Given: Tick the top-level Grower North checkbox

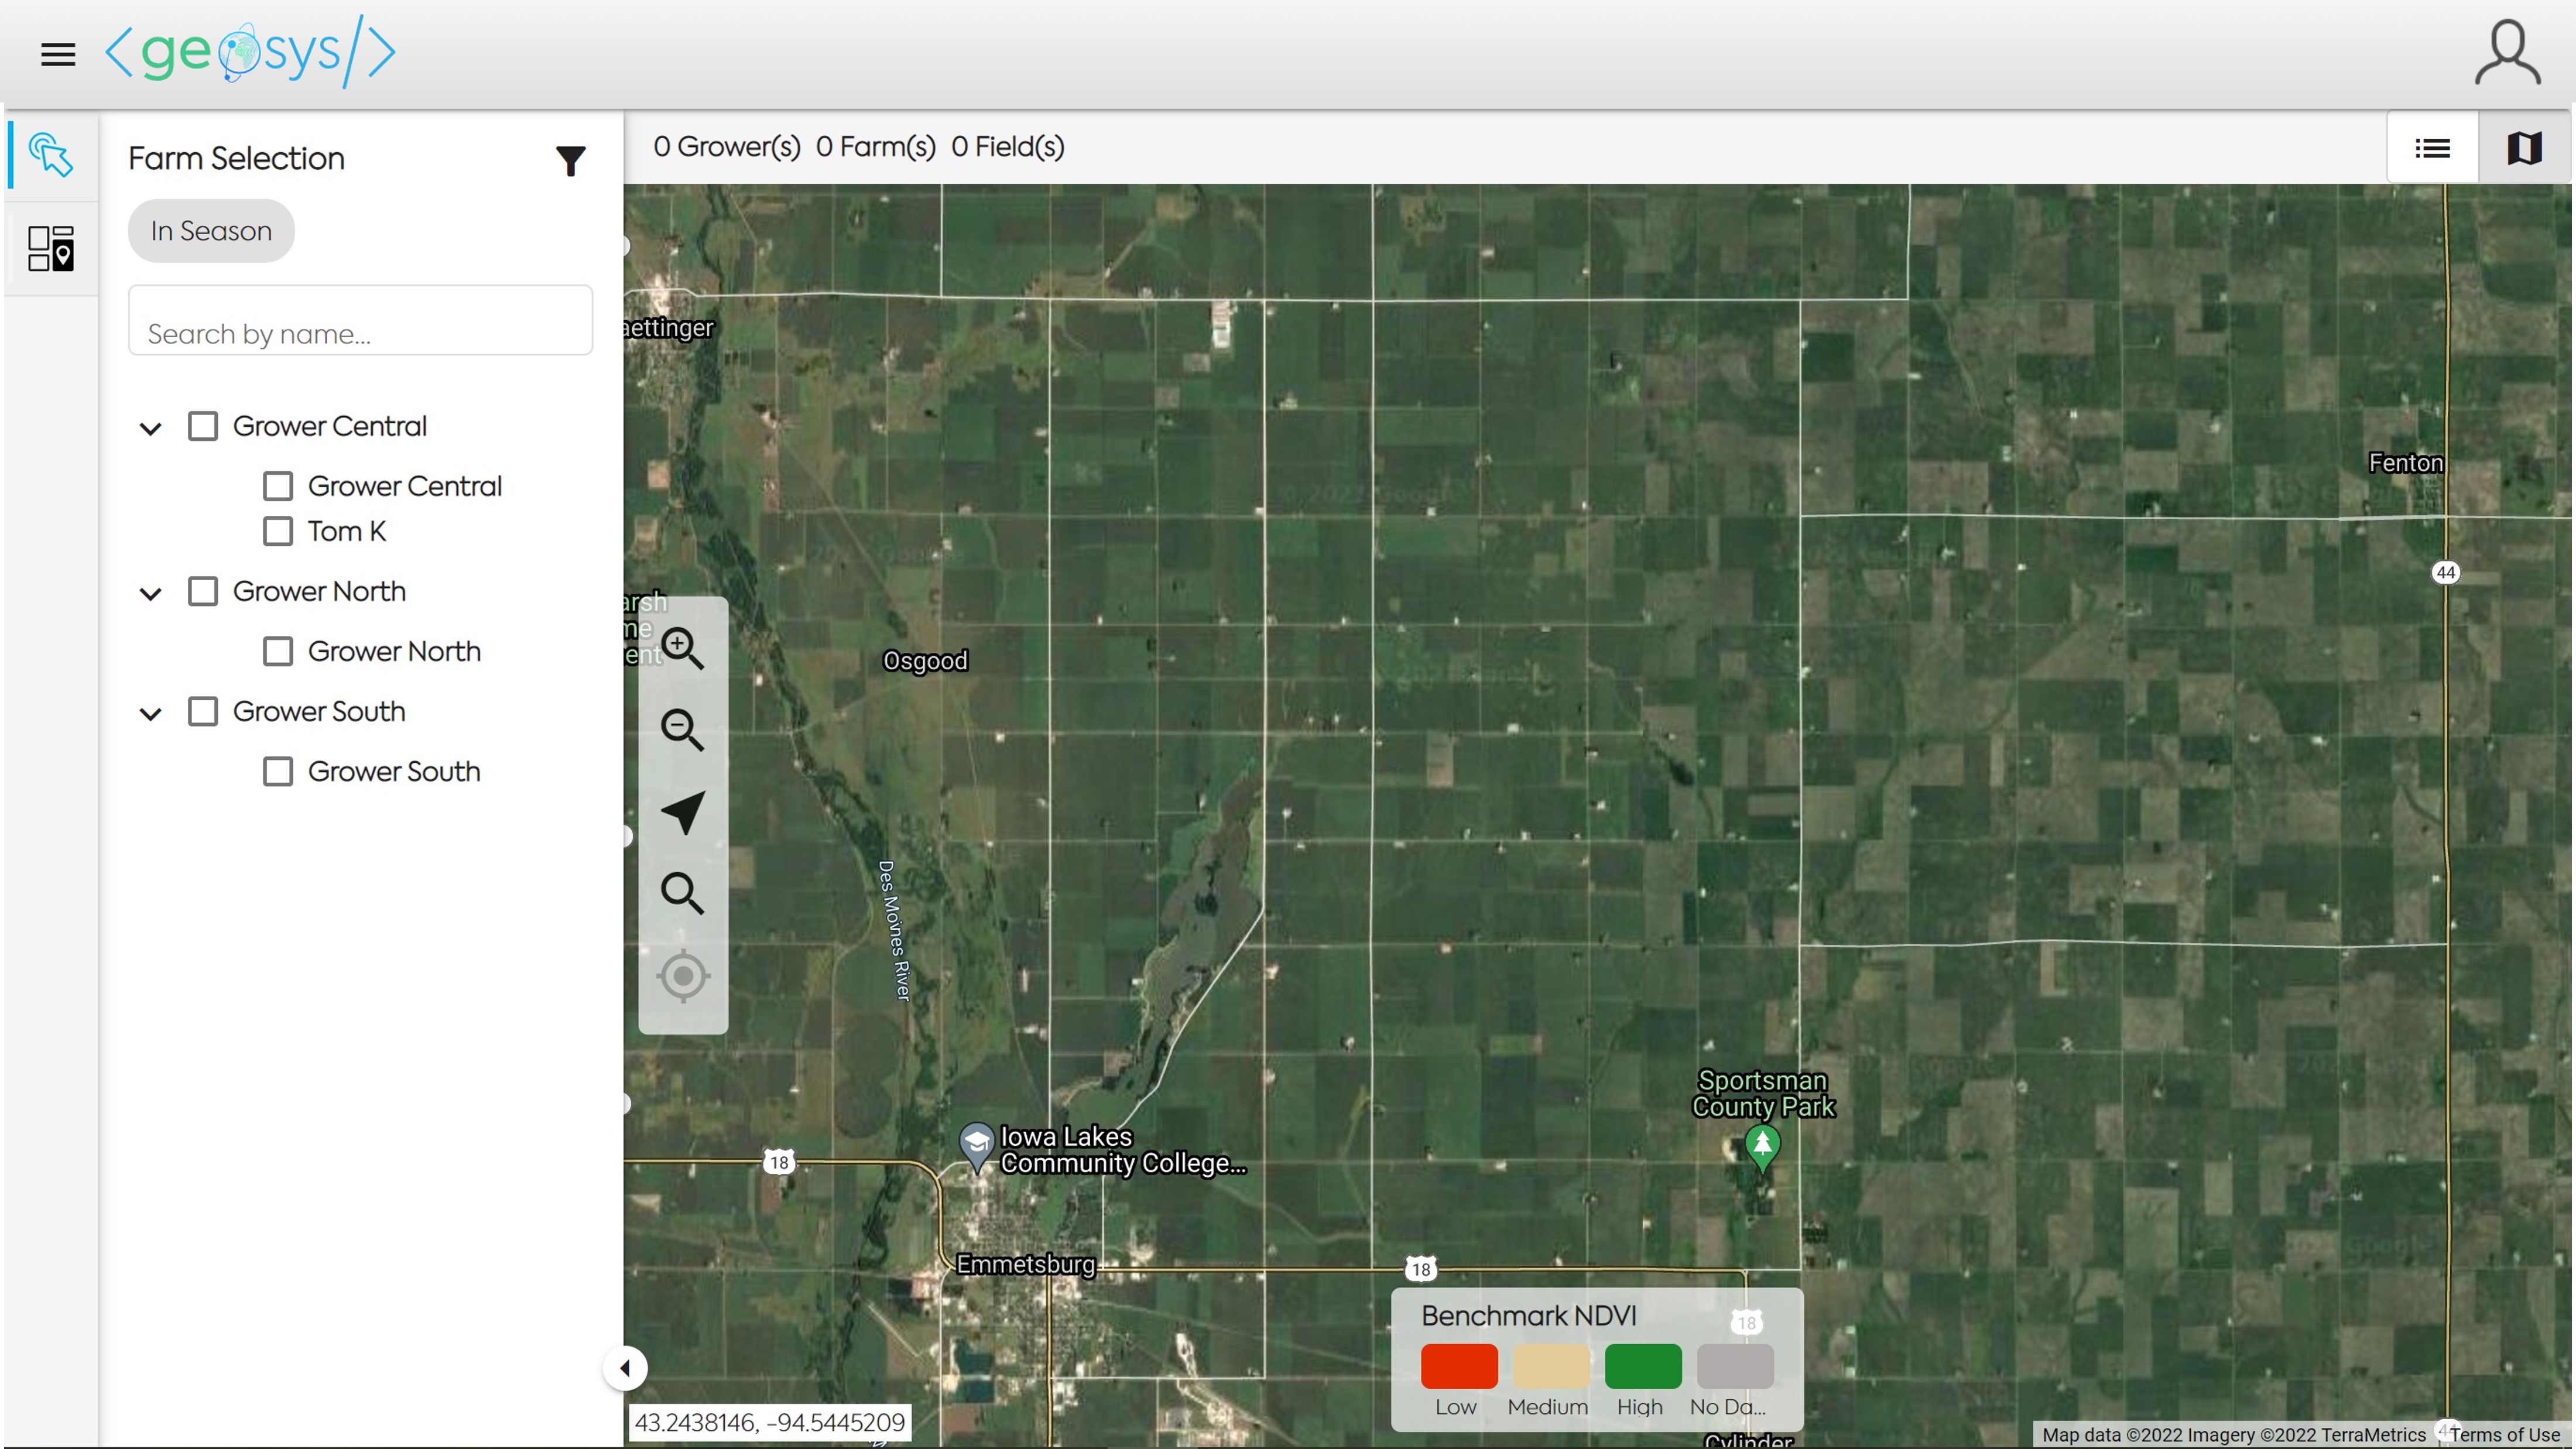Looking at the screenshot, I should click(x=203, y=591).
